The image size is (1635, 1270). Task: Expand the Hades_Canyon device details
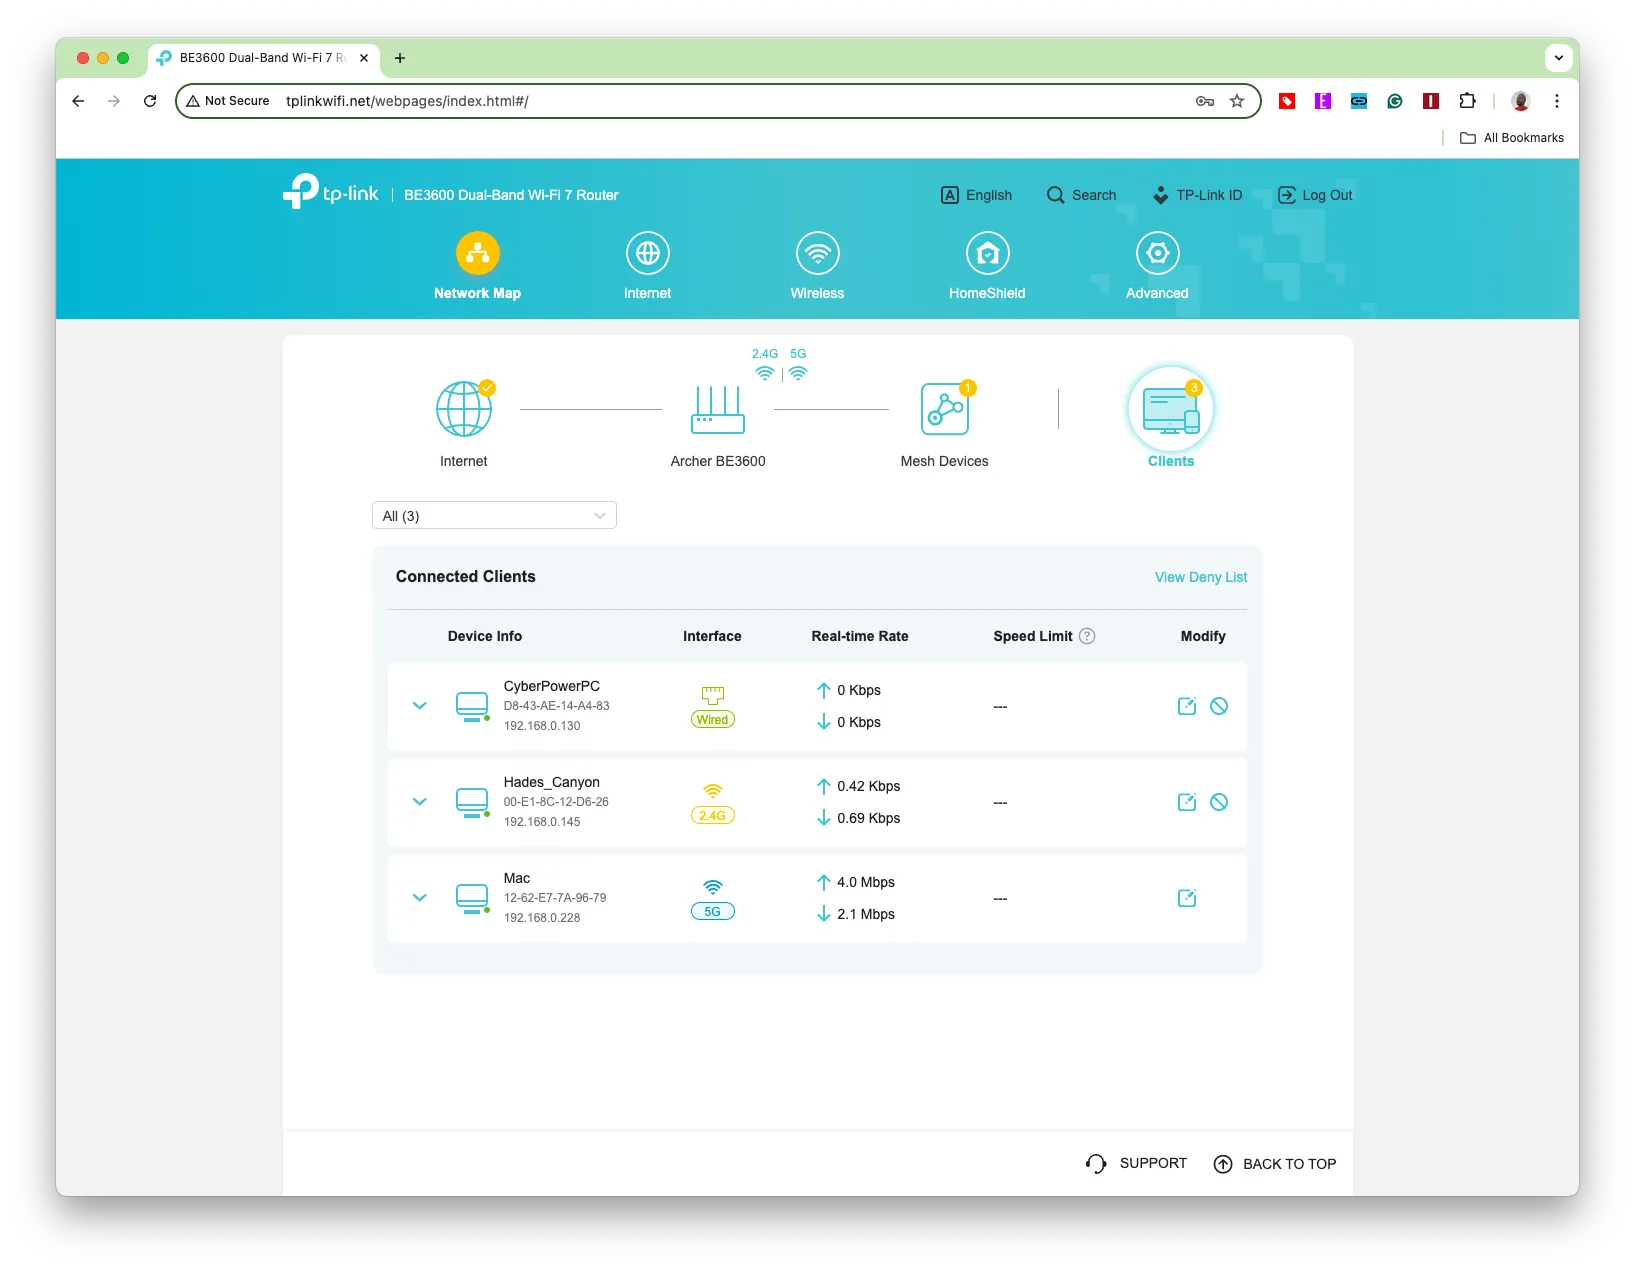click(420, 802)
